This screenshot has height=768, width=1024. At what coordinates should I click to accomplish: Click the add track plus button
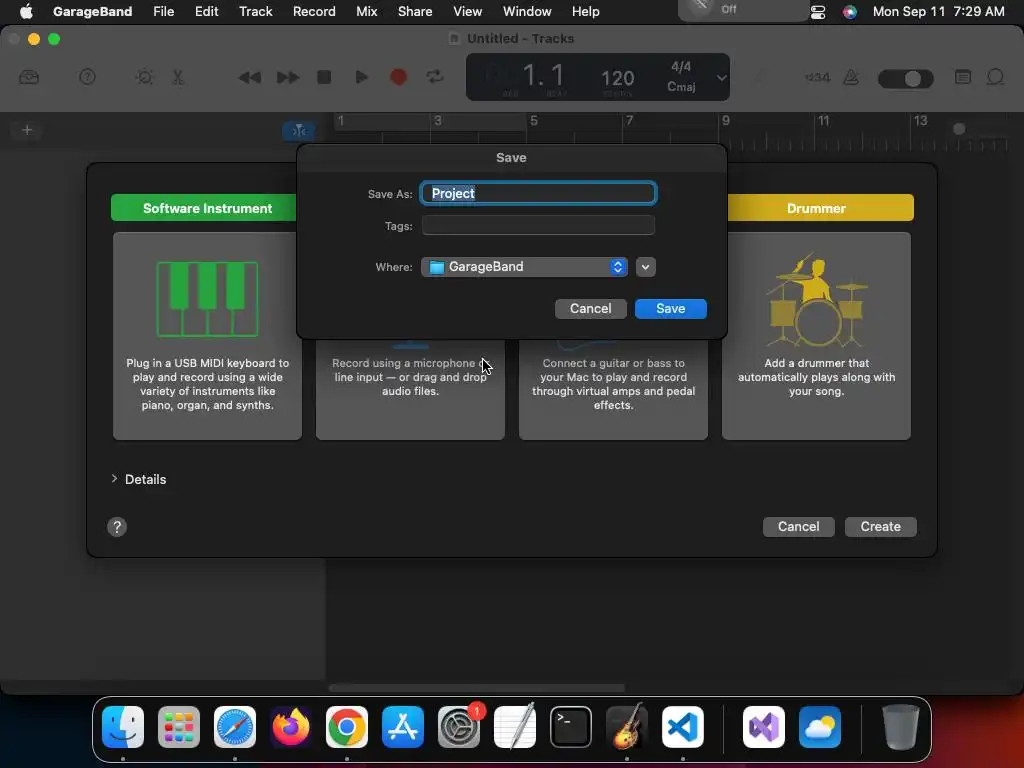(x=27, y=130)
